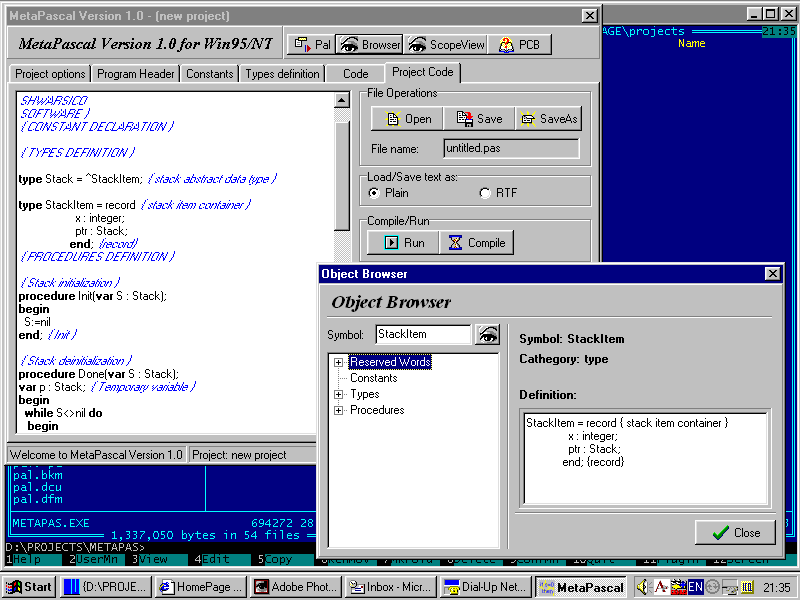Click the Open file button
The height and width of the screenshot is (600, 800).
click(407, 119)
